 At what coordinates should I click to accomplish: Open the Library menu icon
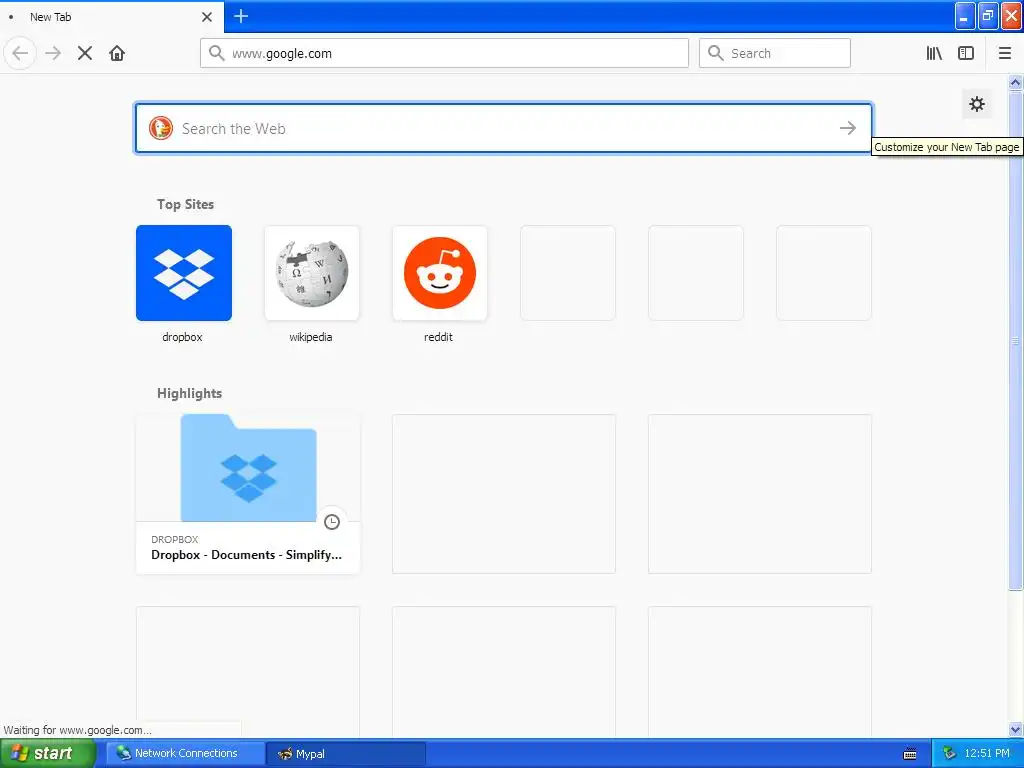click(934, 53)
